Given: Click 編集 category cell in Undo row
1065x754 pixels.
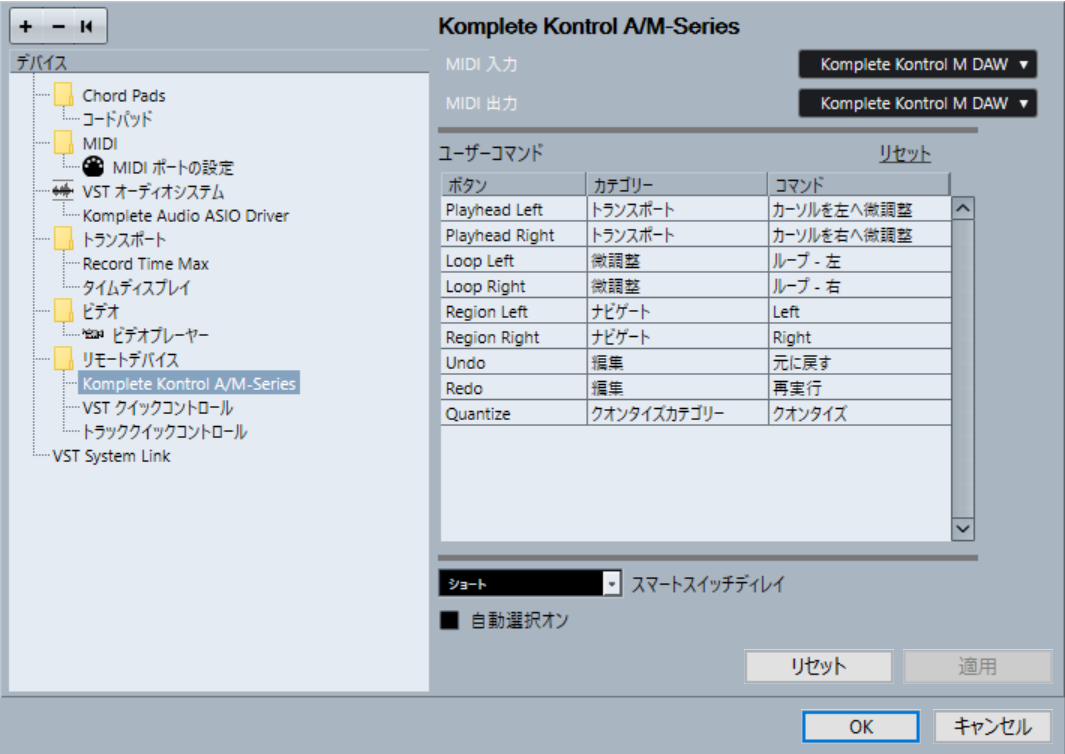Looking at the screenshot, I should point(677,363).
